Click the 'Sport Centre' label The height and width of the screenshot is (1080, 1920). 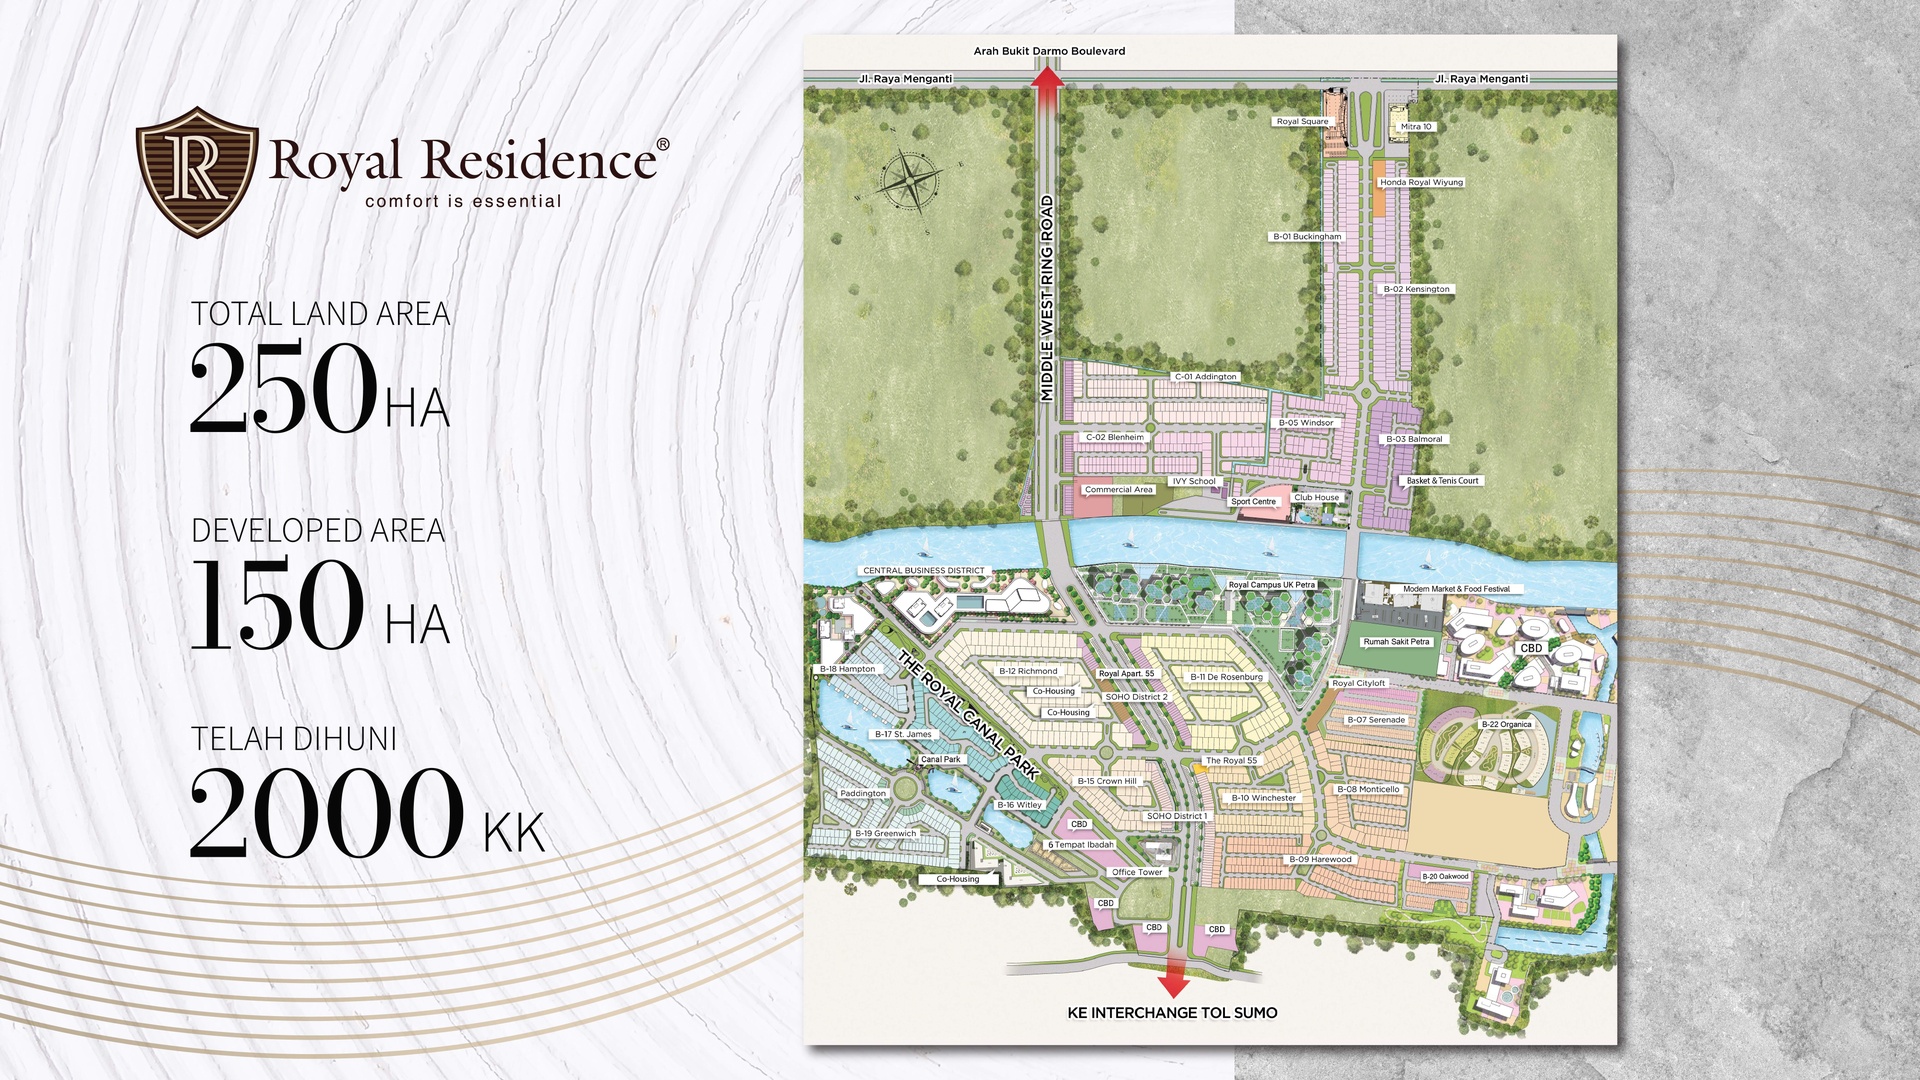tap(1253, 502)
